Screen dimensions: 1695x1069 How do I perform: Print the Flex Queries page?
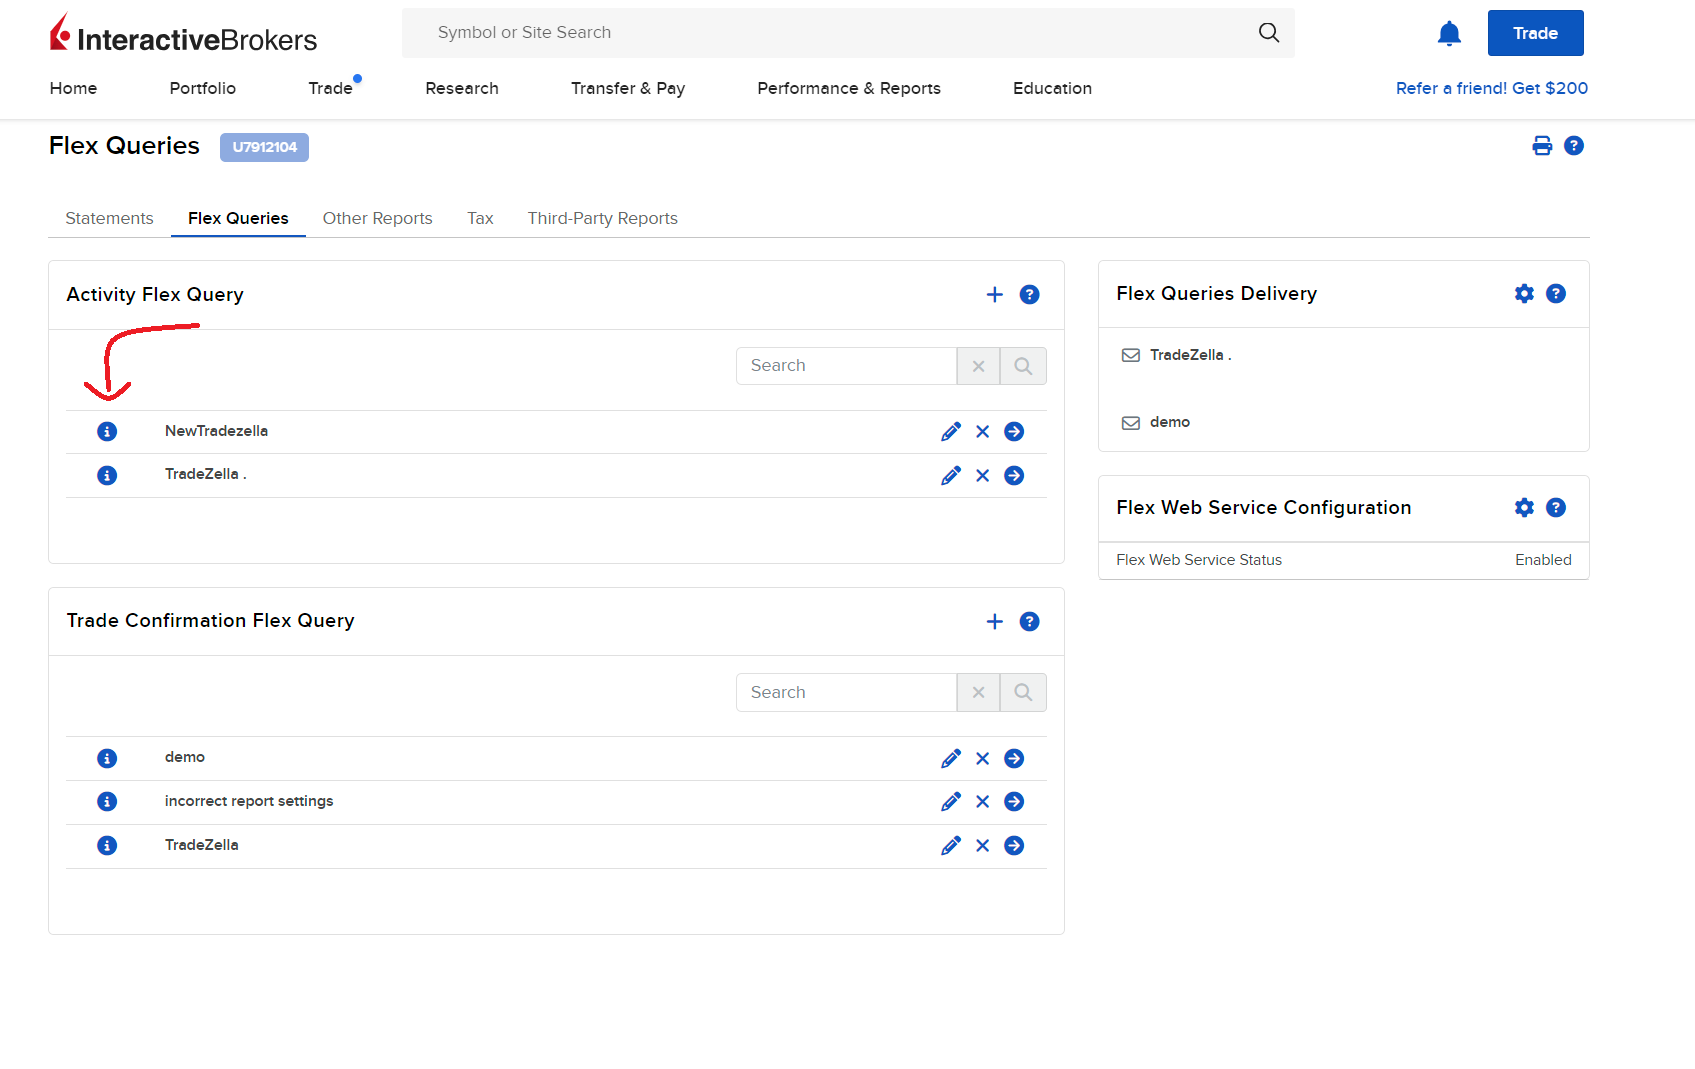click(x=1542, y=146)
